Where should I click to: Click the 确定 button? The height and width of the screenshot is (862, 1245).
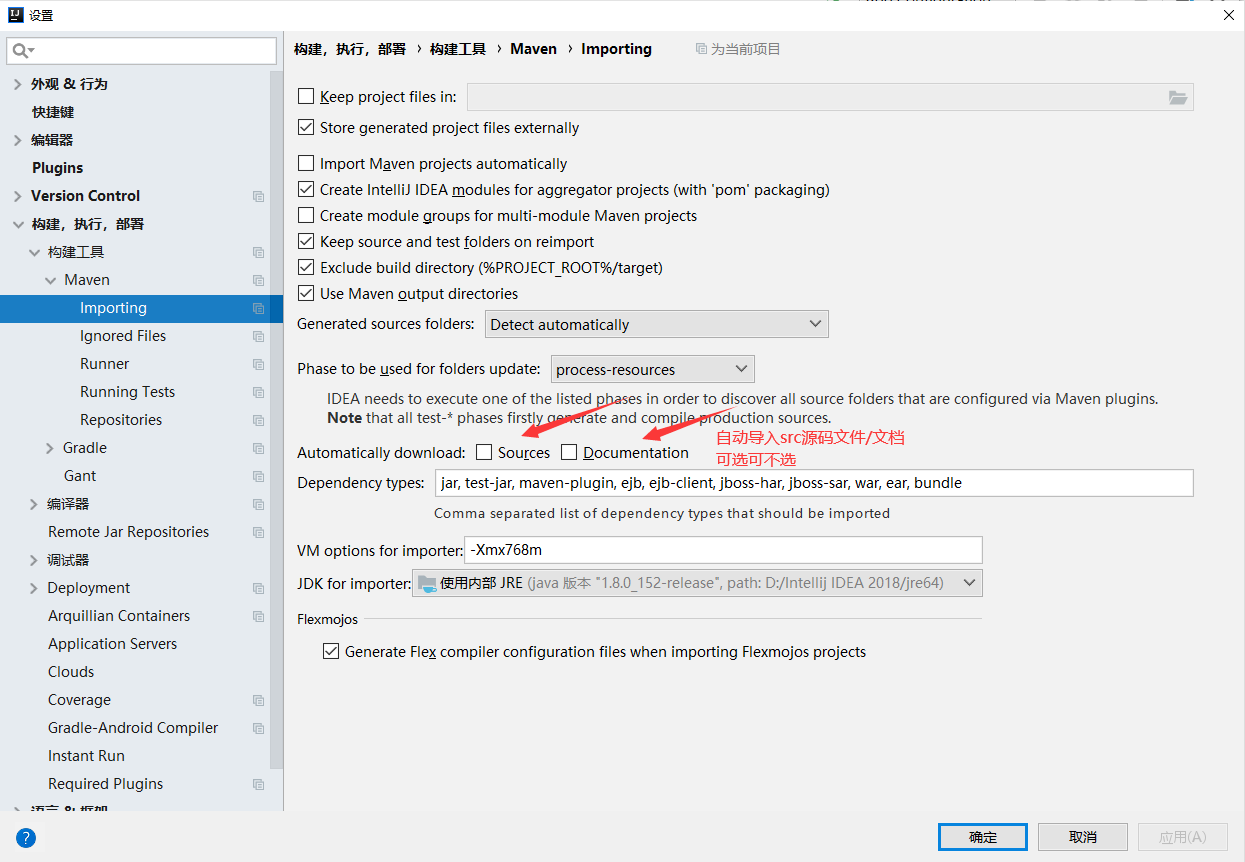tap(983, 837)
